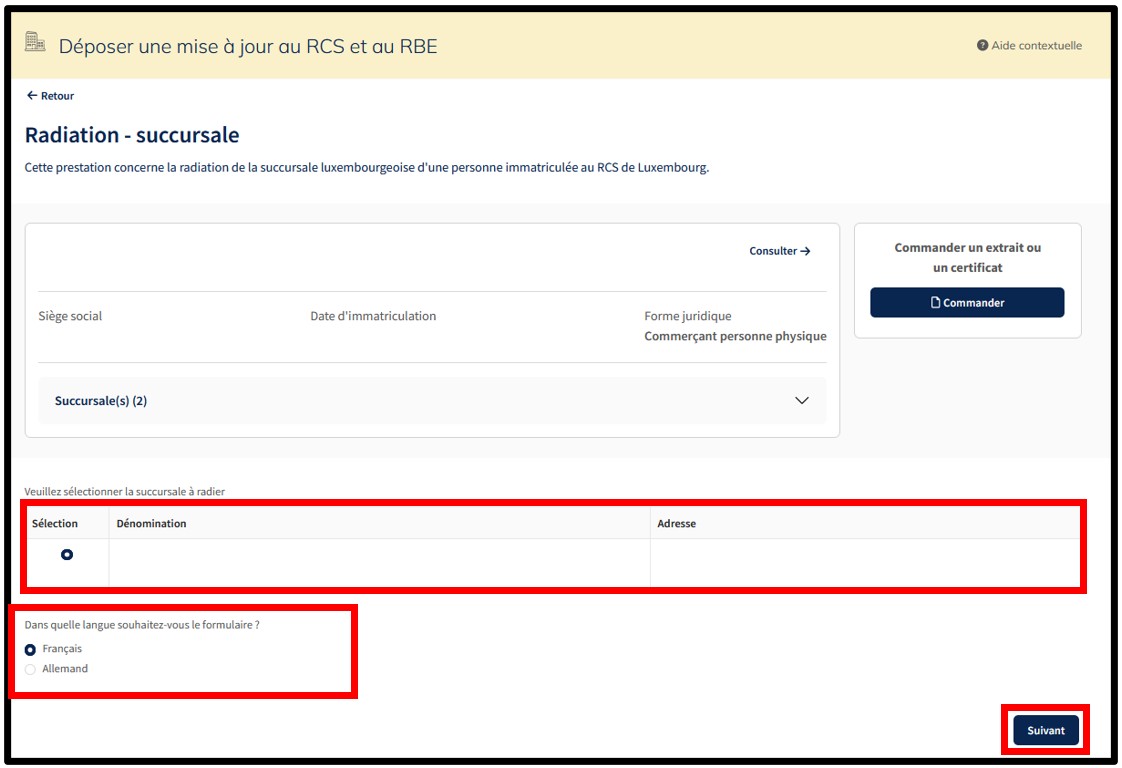
Task: Choose Allemand as form language
Action: [31, 670]
